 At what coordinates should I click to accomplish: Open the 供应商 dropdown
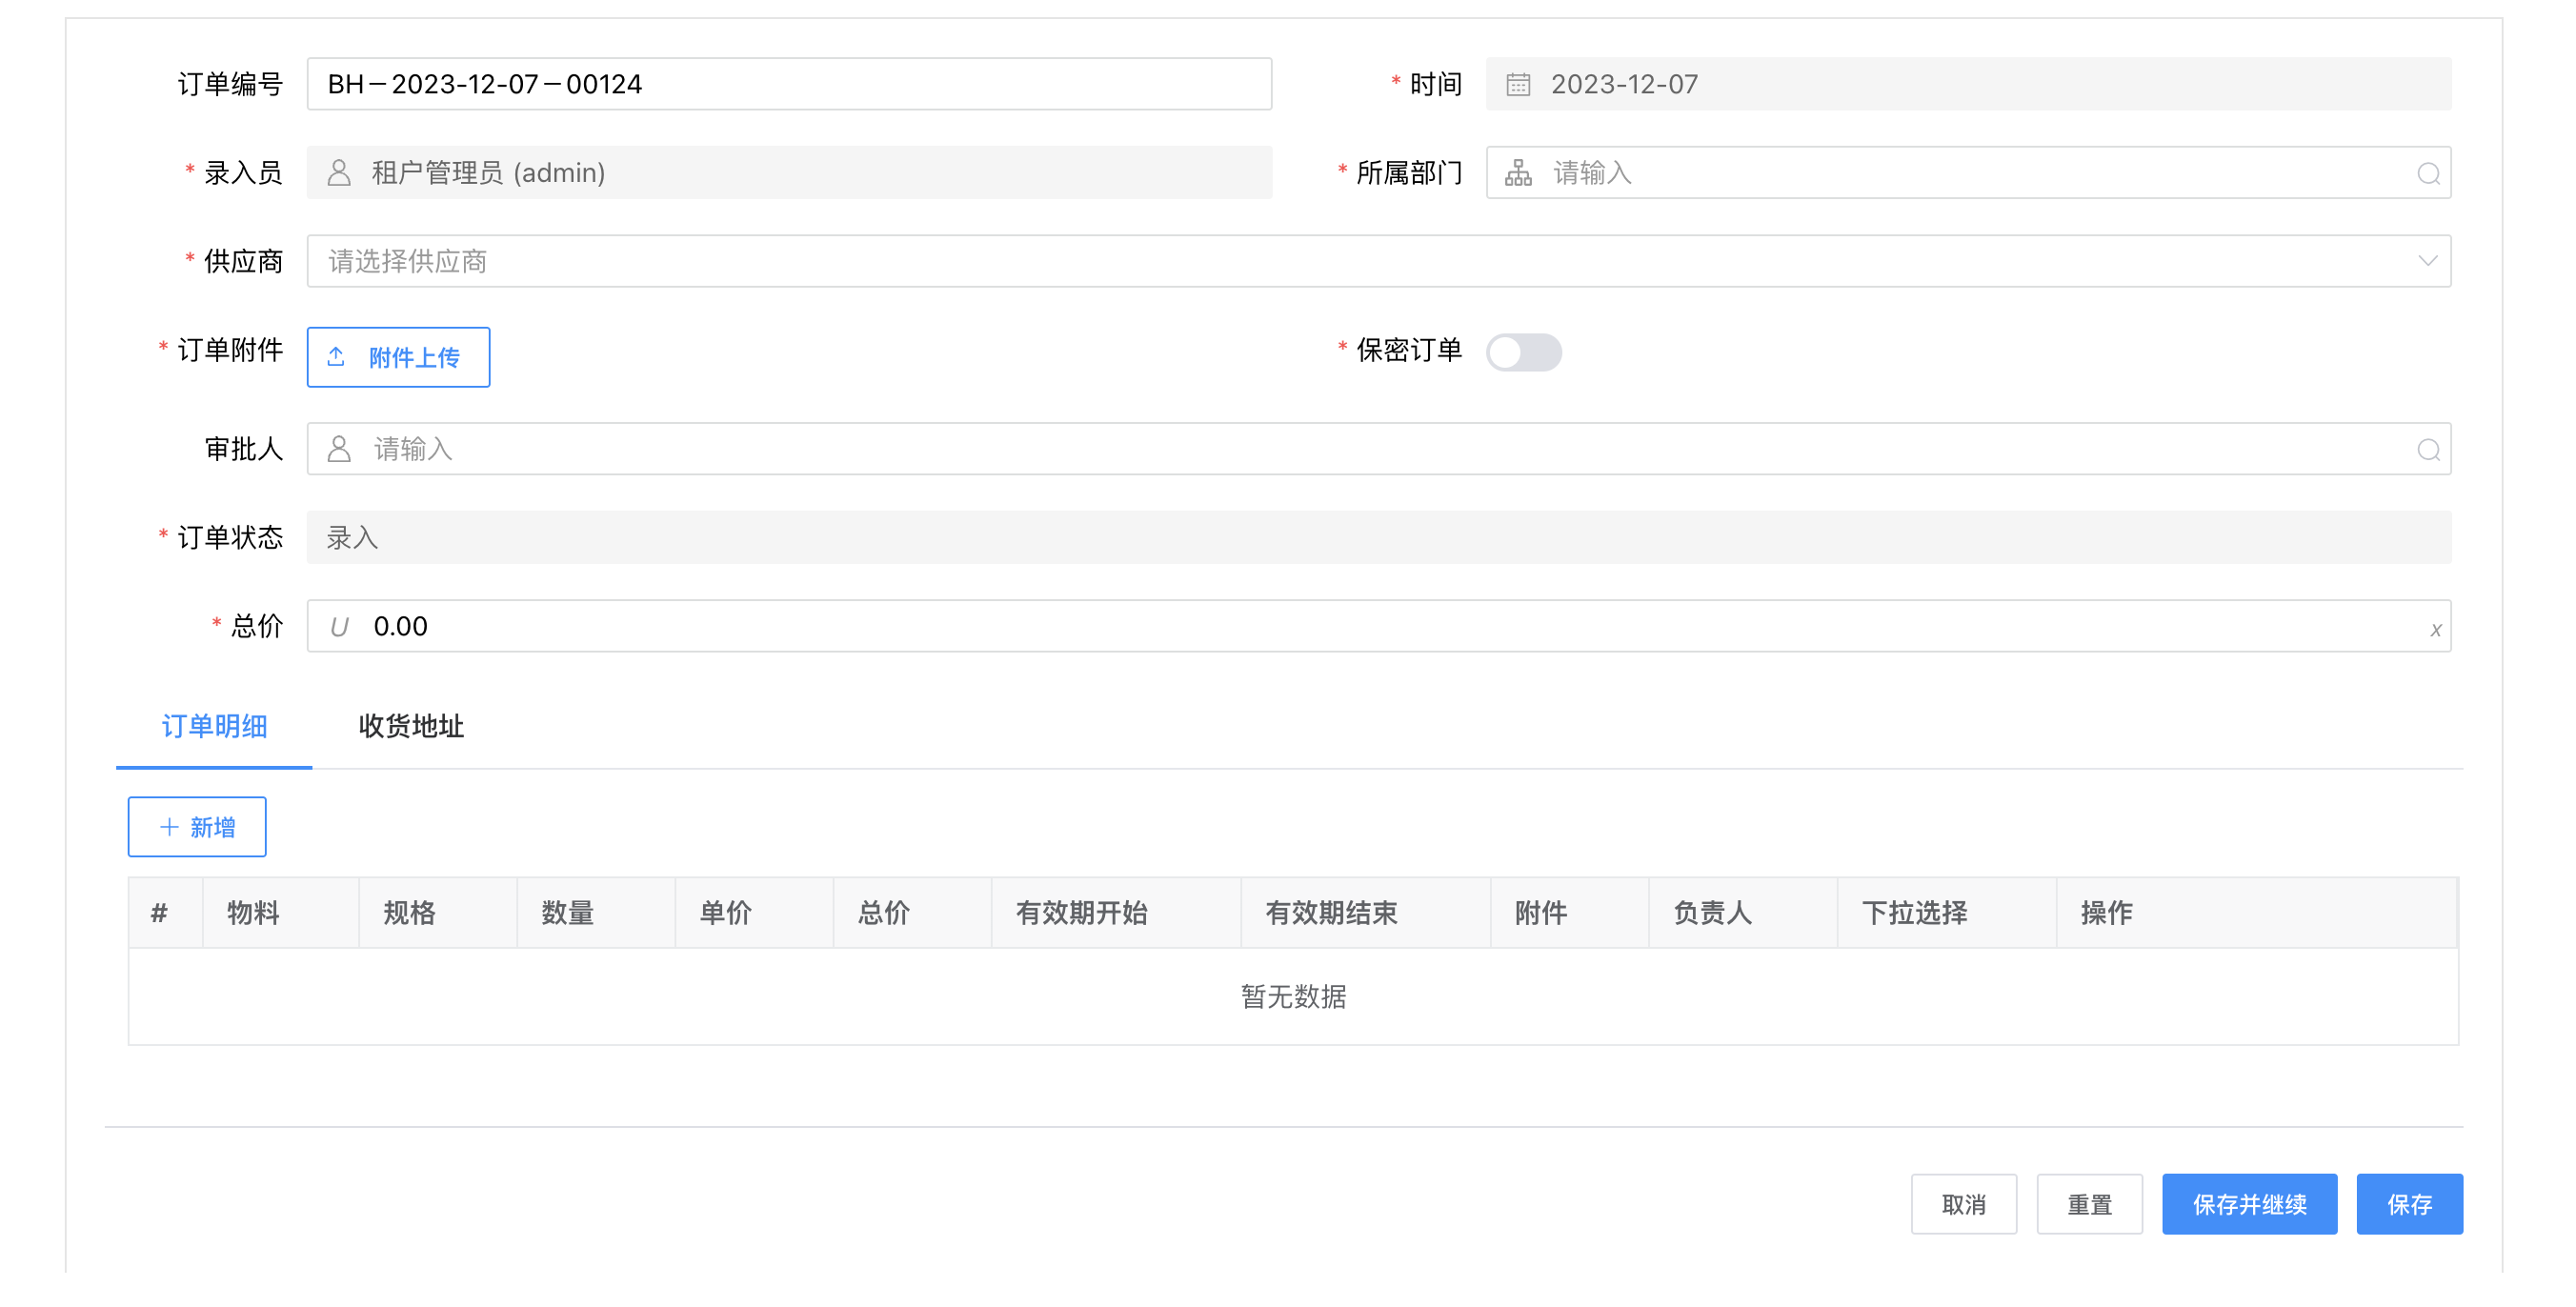(1360, 261)
